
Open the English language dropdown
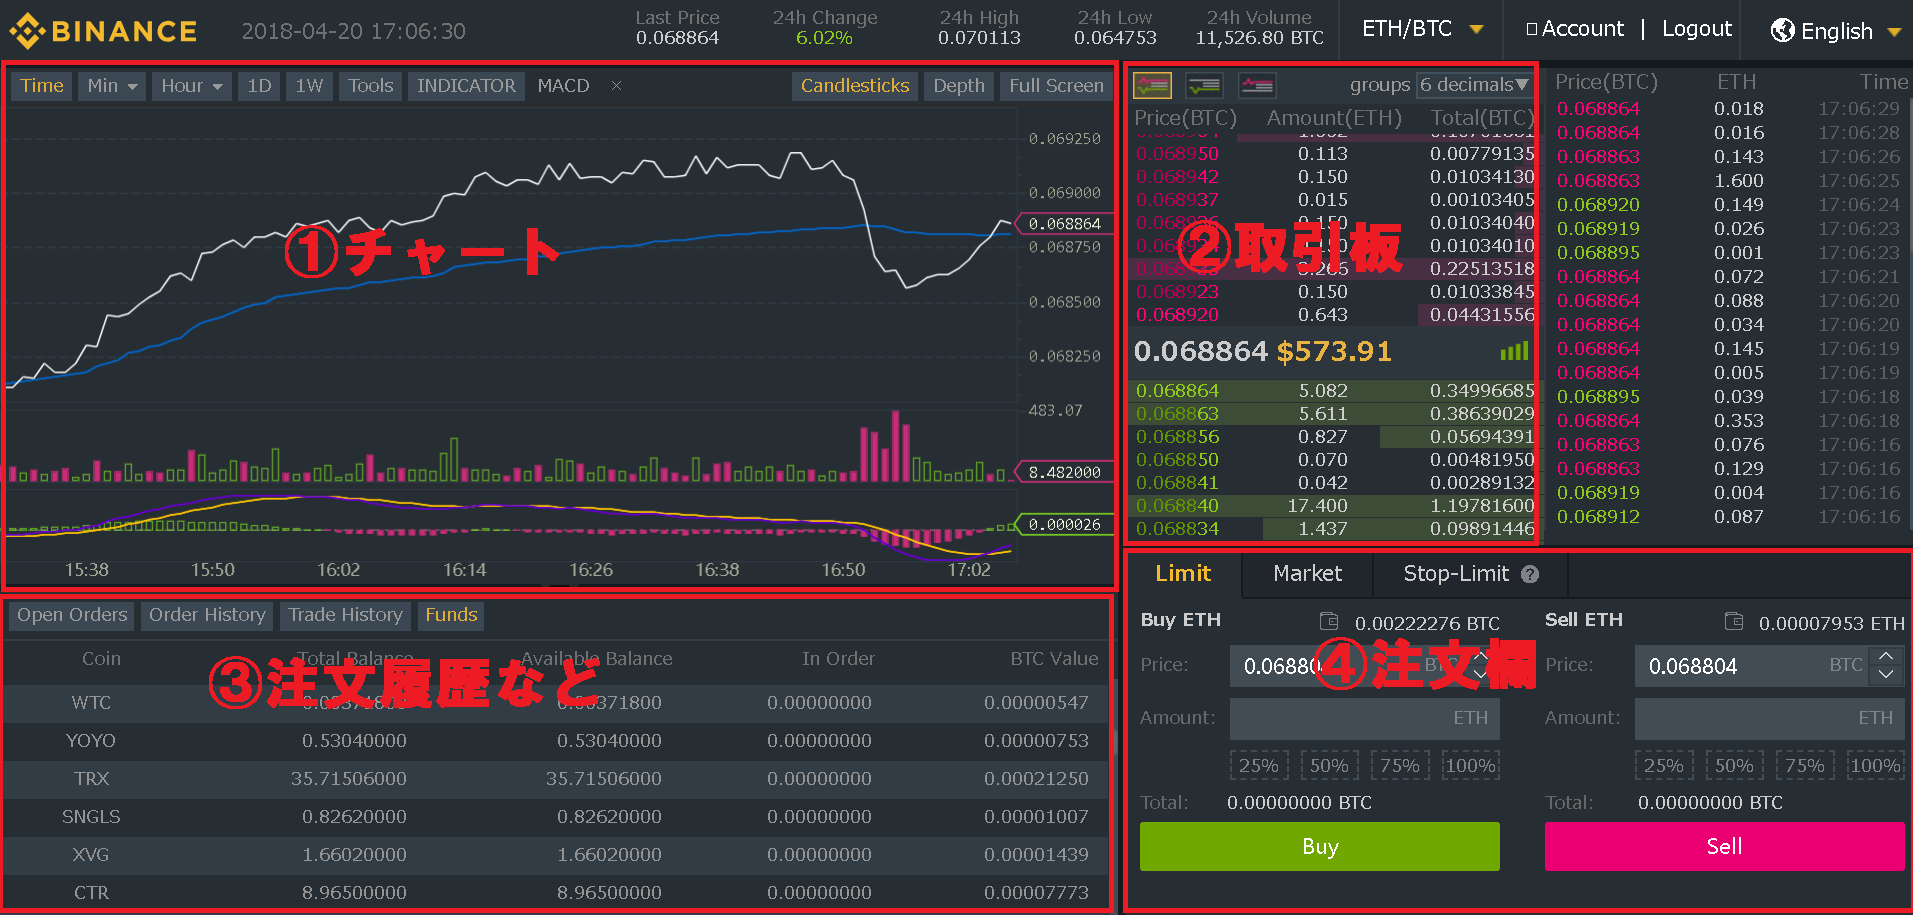1836,31
